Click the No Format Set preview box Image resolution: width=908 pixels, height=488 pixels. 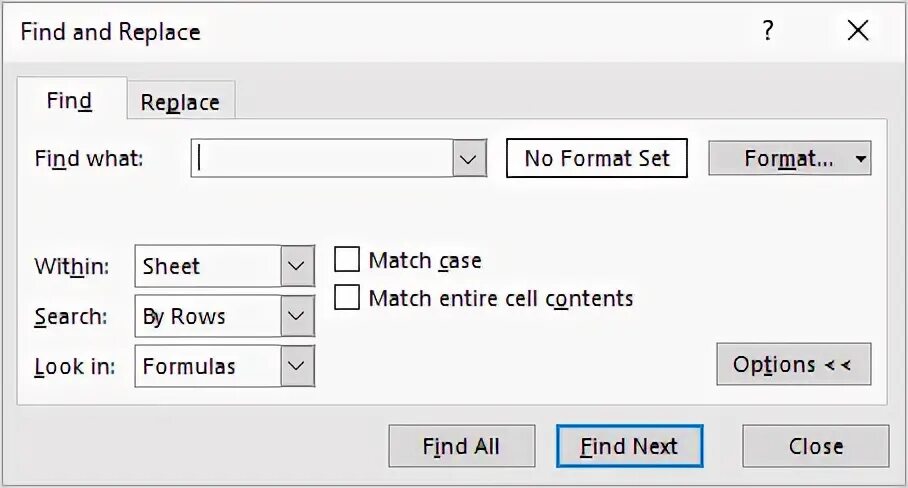tap(597, 158)
